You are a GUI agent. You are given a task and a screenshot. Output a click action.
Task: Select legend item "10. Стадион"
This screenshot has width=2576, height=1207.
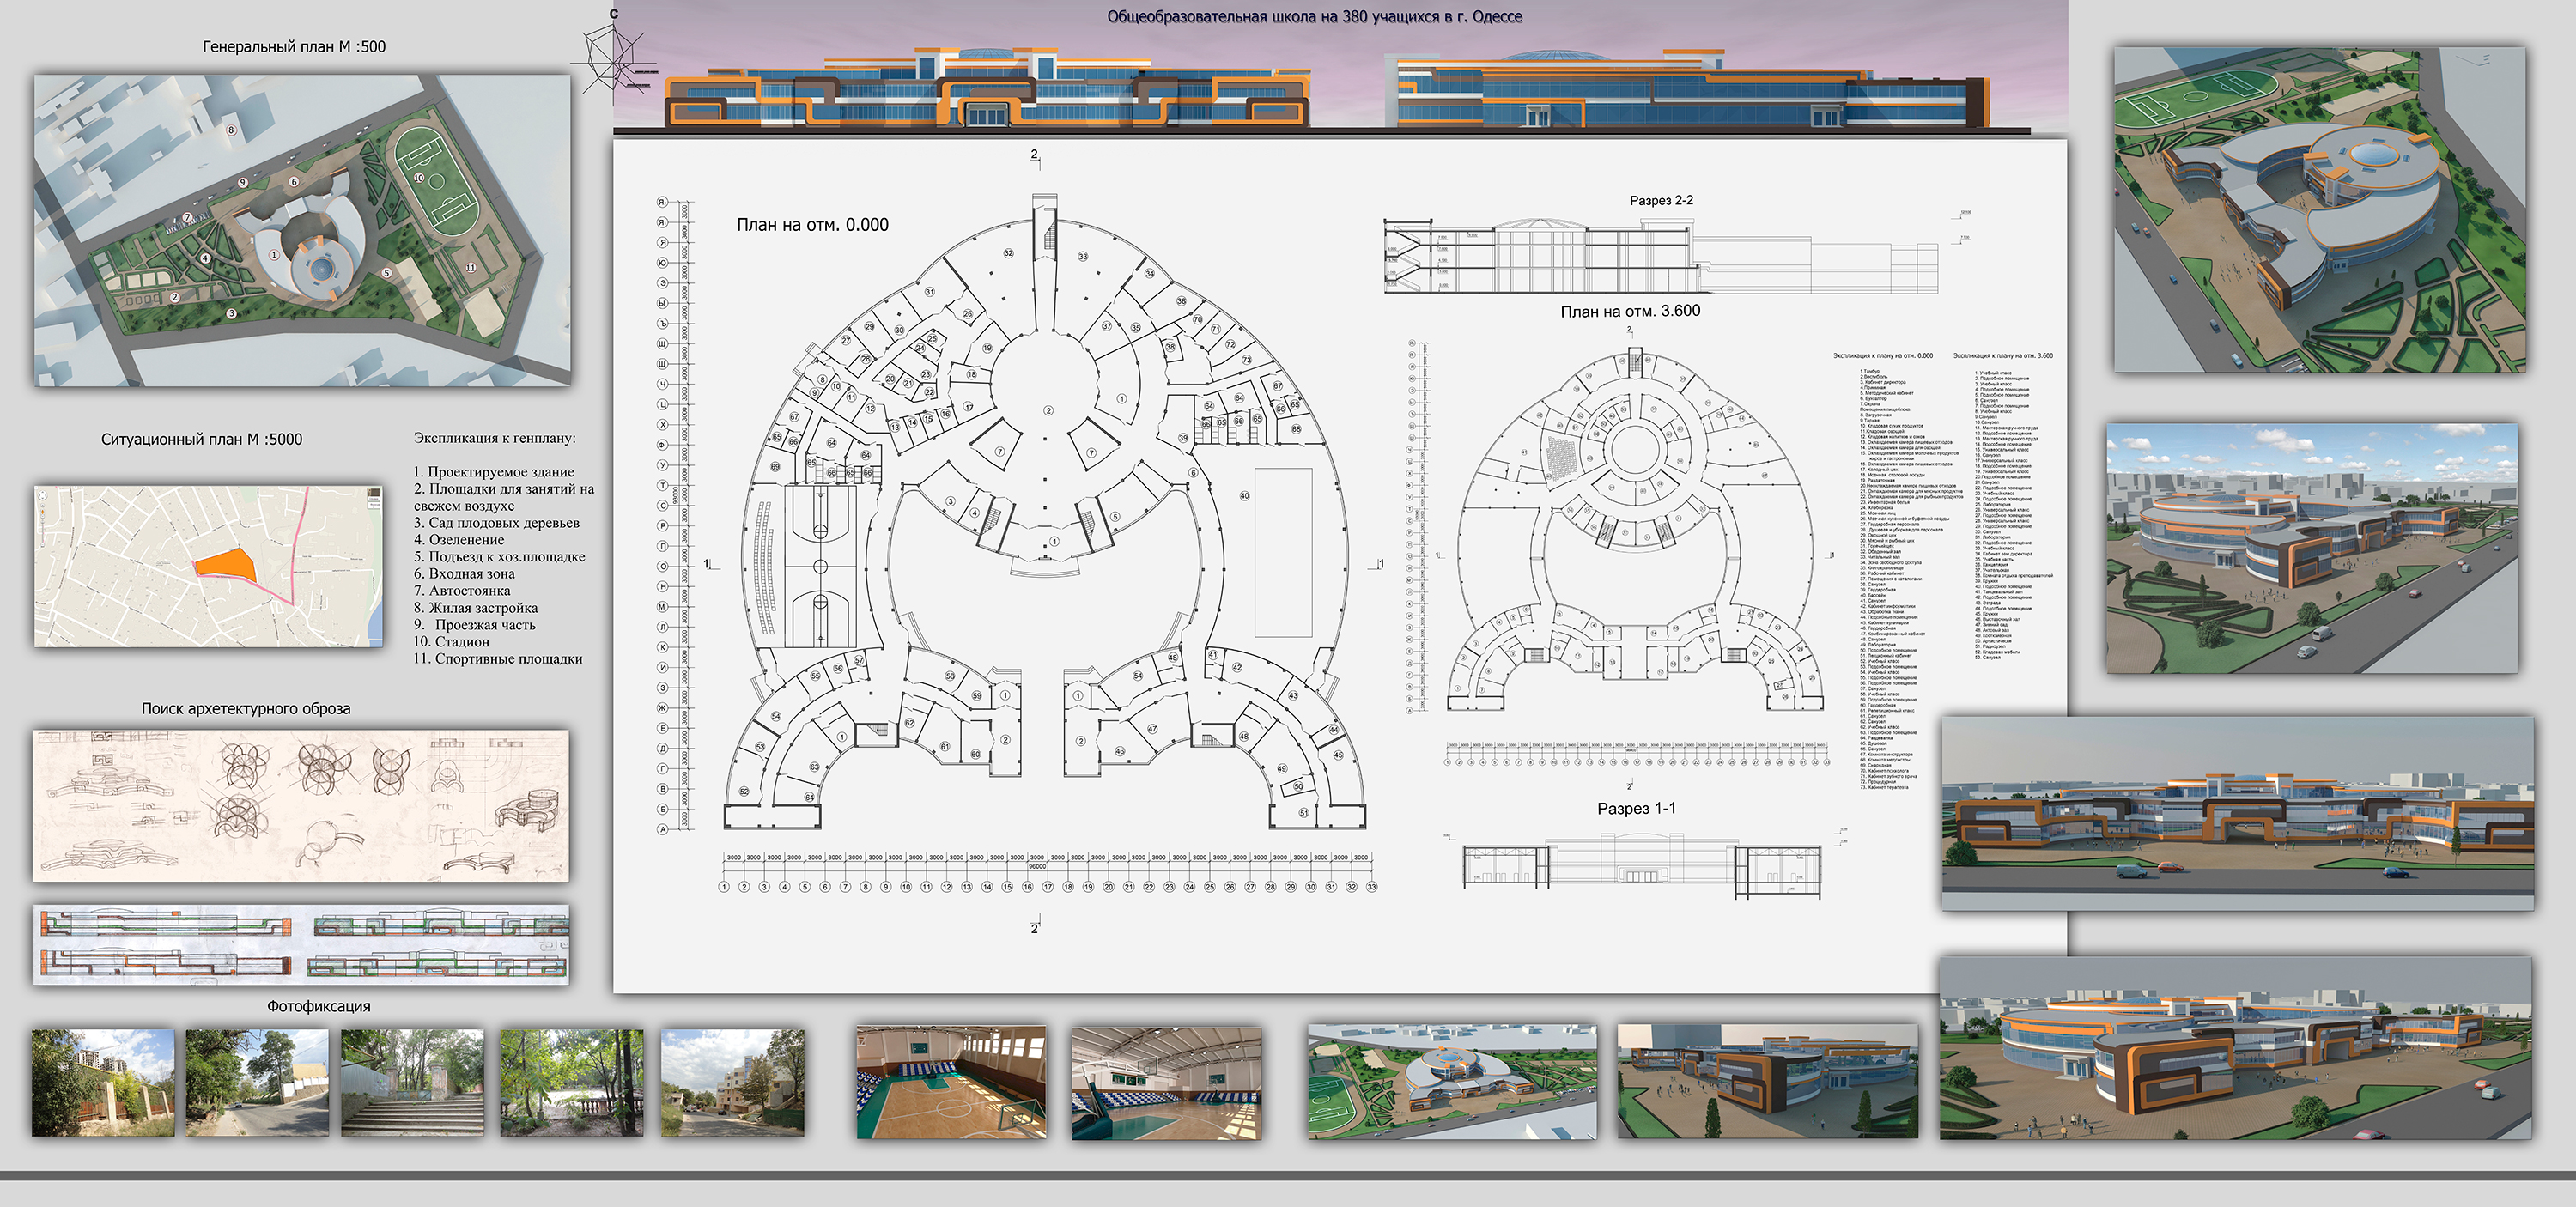452,642
